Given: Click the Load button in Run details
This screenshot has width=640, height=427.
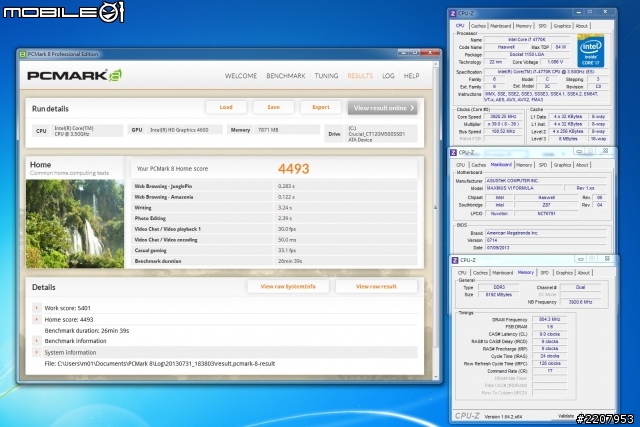Looking at the screenshot, I should point(226,107).
